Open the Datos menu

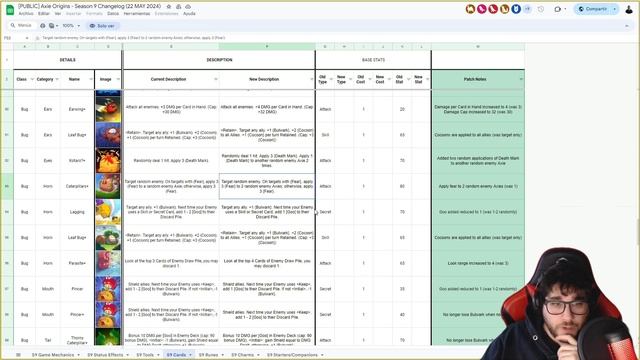tap(113, 13)
